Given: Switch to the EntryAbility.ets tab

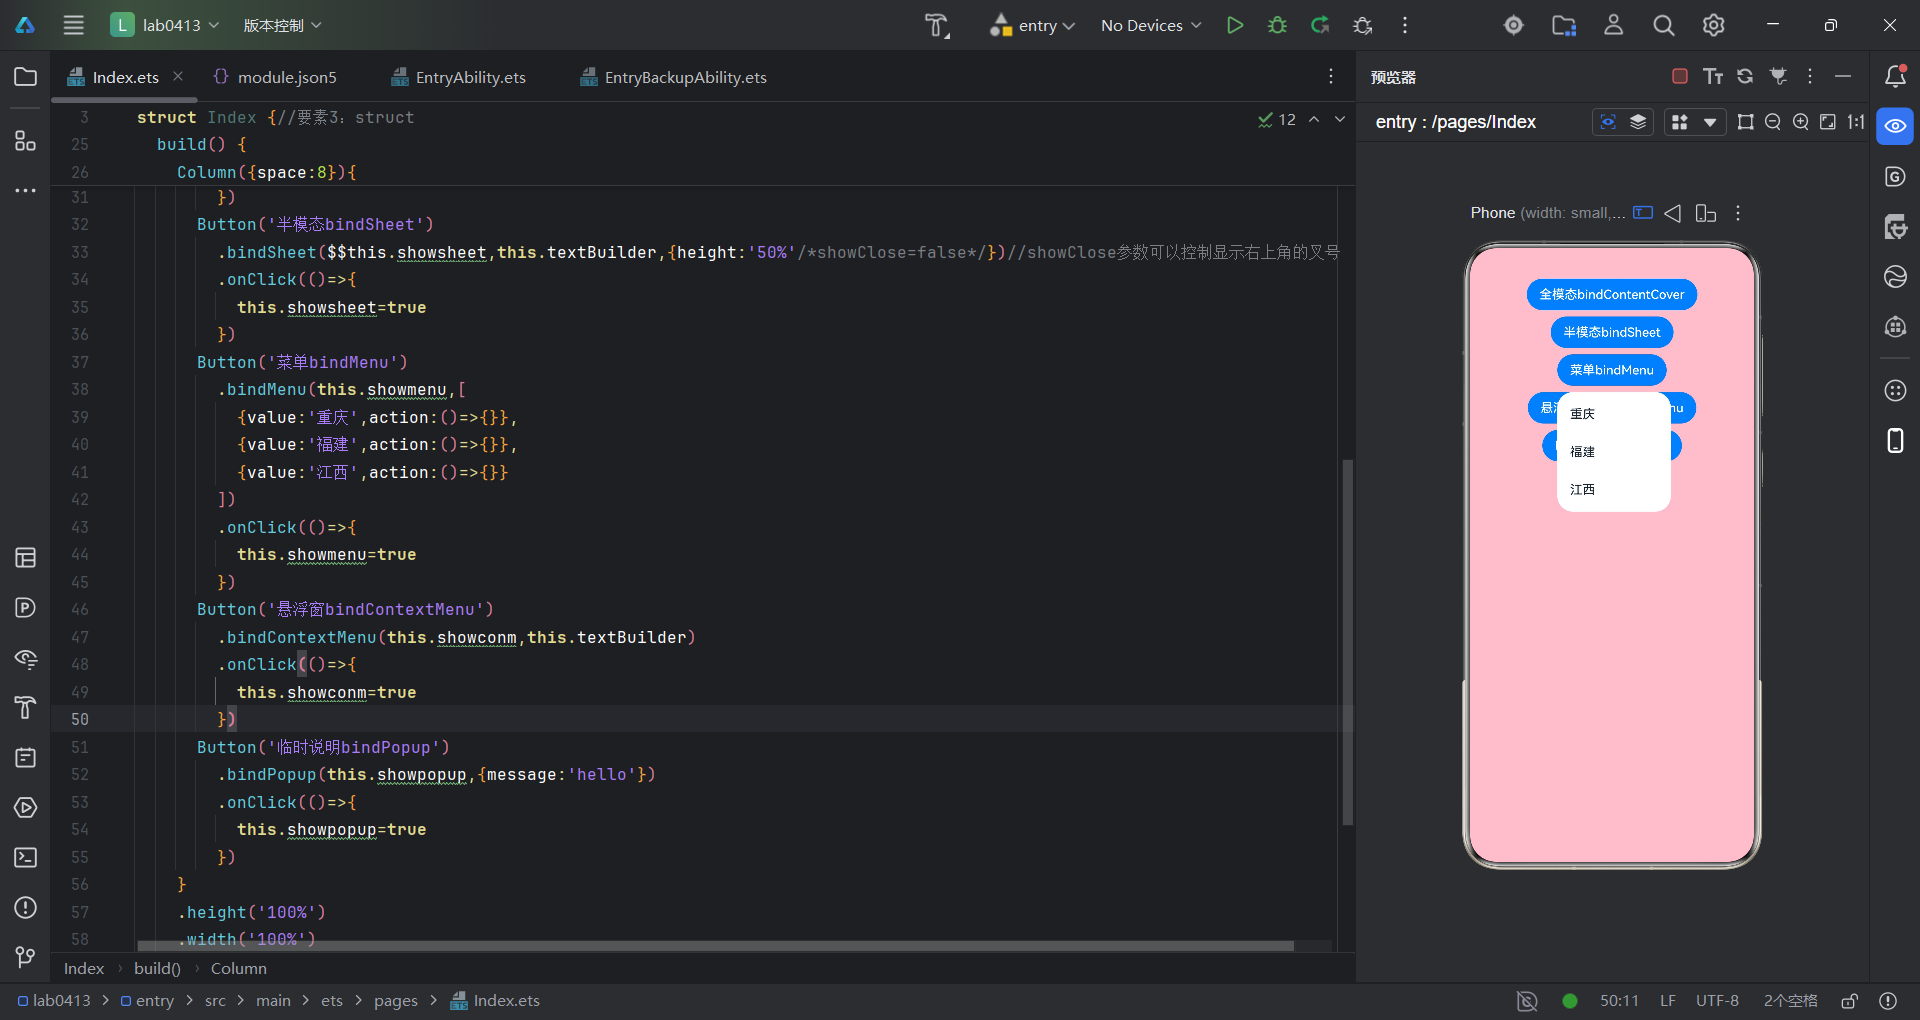Looking at the screenshot, I should (x=459, y=77).
